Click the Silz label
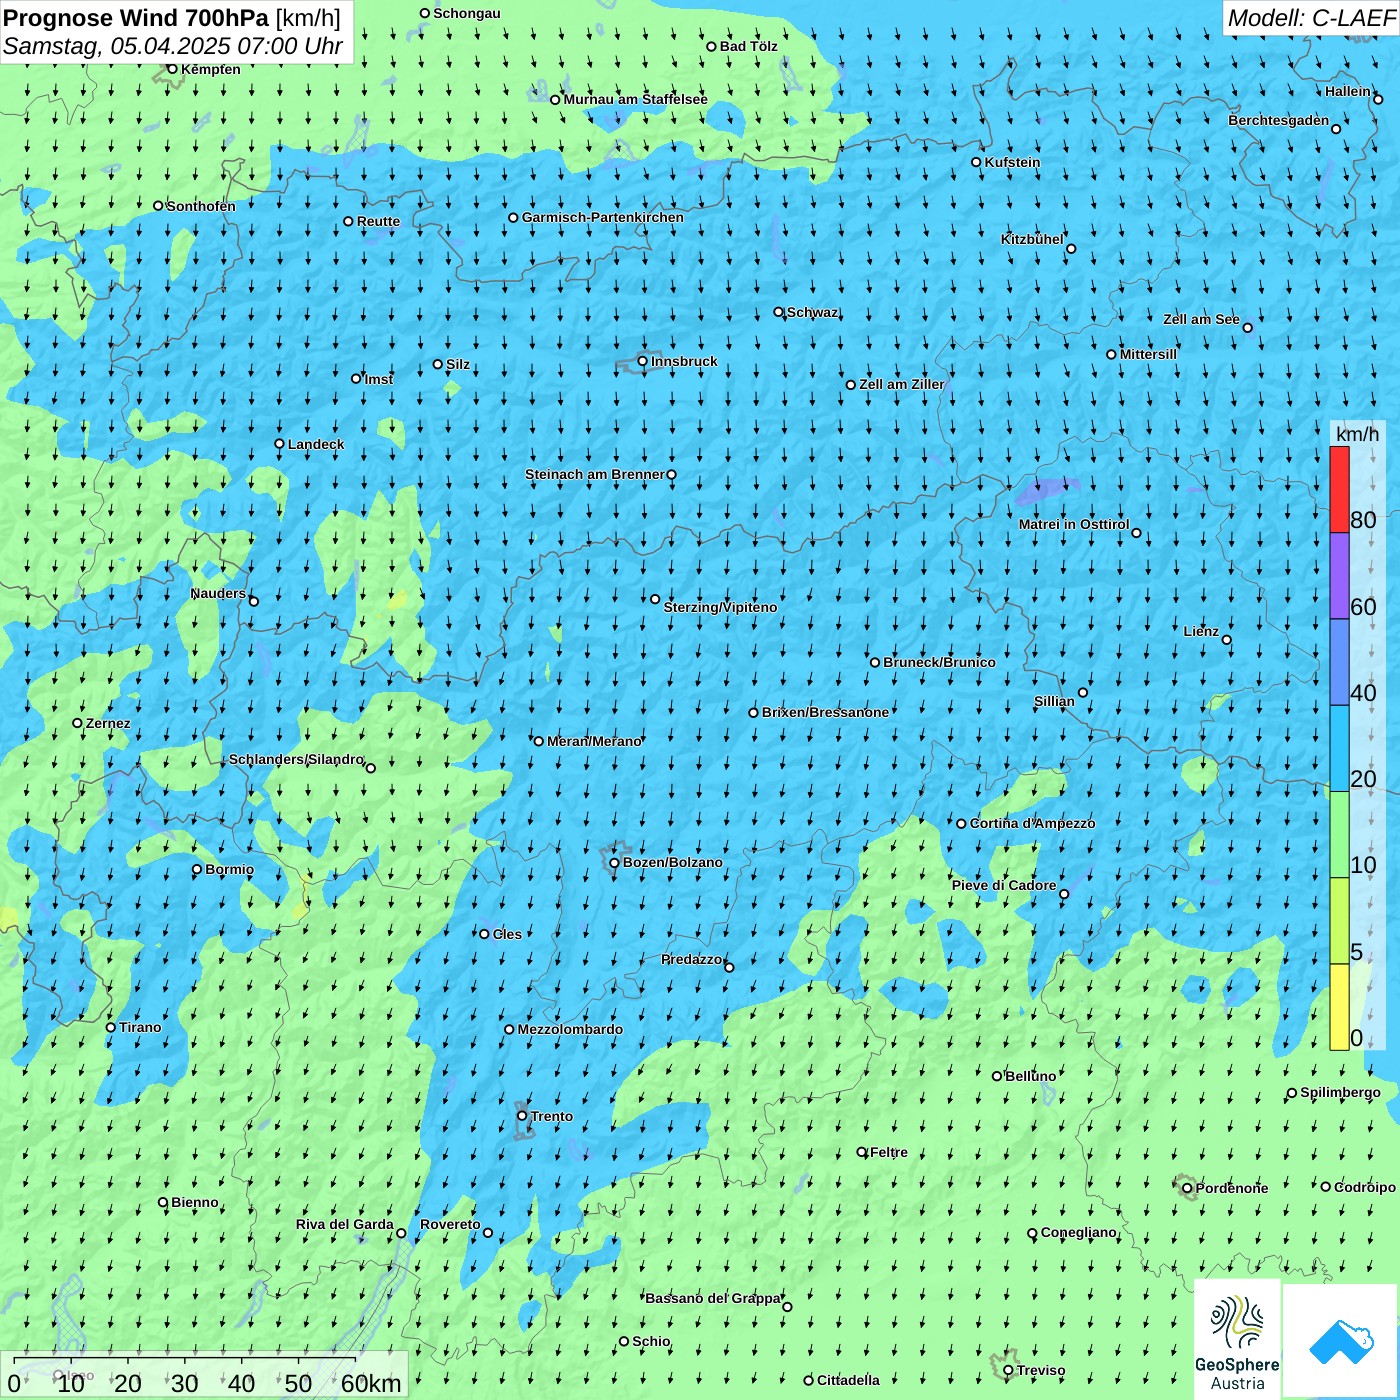The image size is (1400, 1400). [x=458, y=364]
